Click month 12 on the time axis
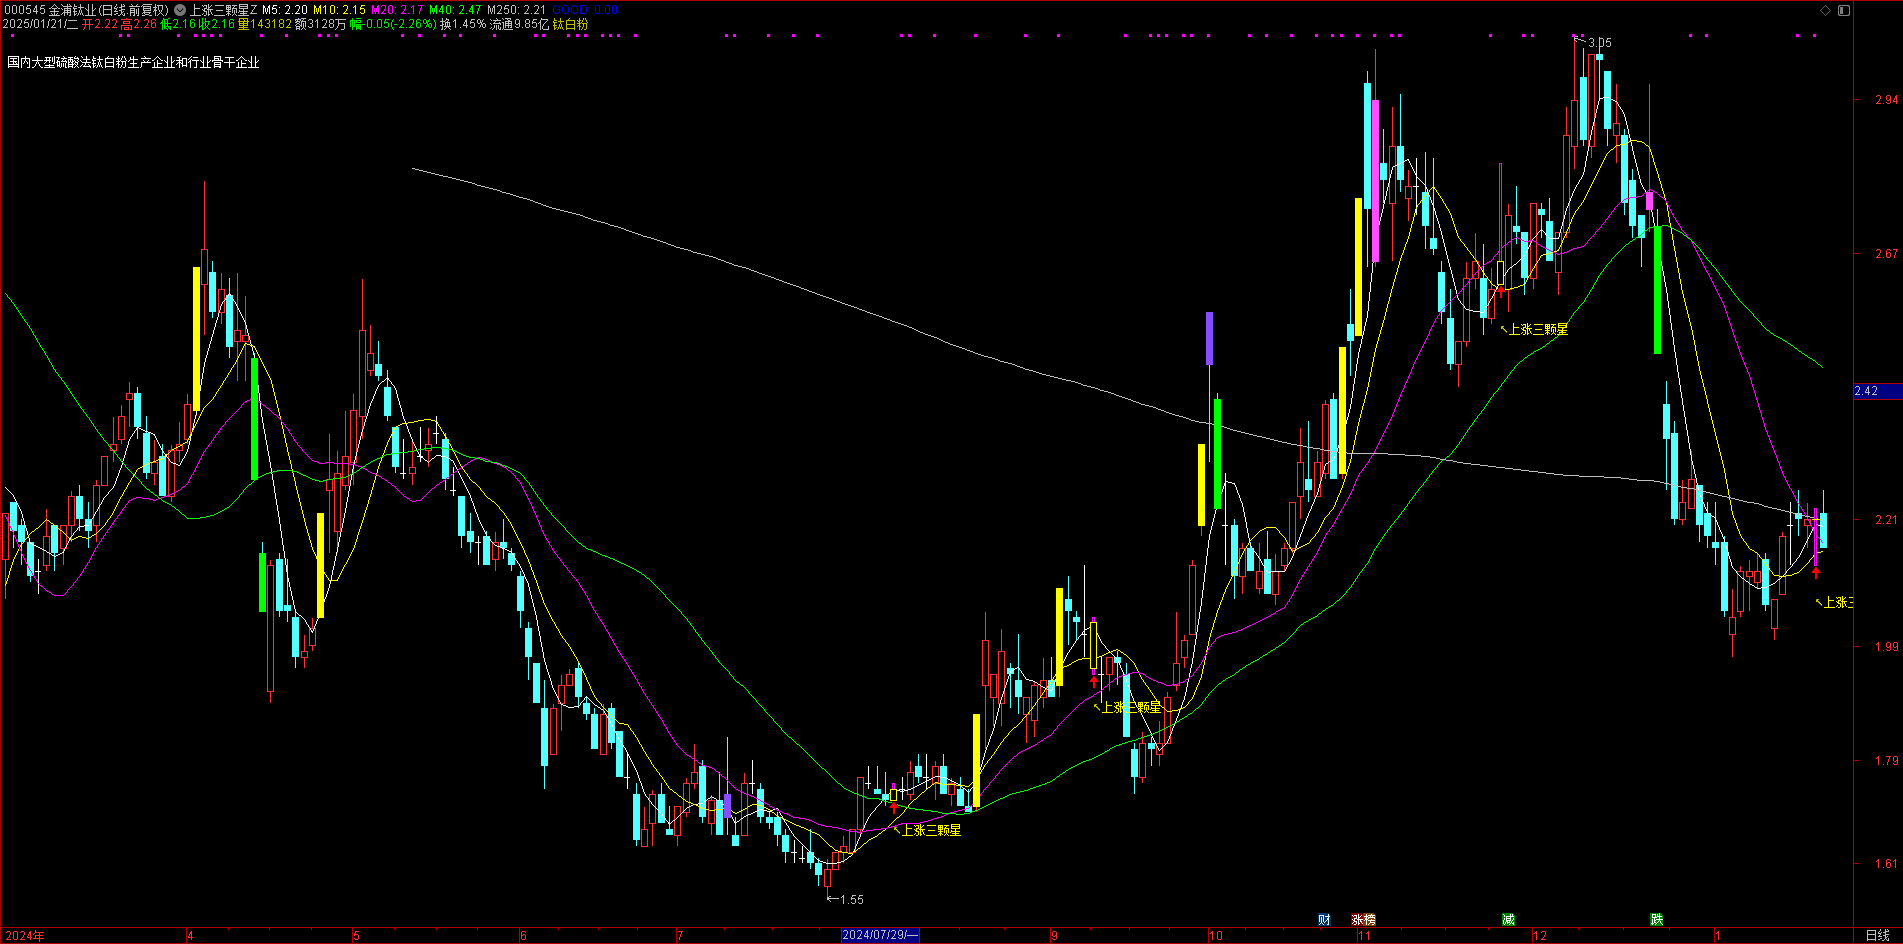The height and width of the screenshot is (944, 1903). pos(1539,936)
